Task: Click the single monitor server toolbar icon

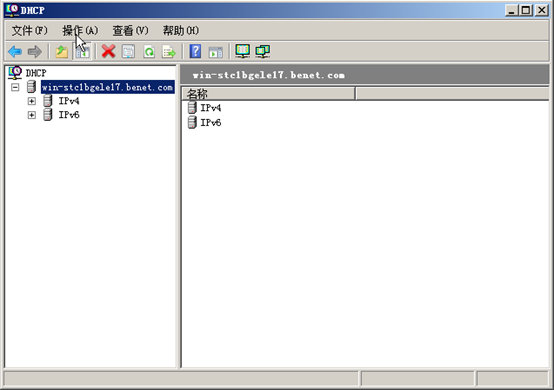Action: [x=243, y=51]
